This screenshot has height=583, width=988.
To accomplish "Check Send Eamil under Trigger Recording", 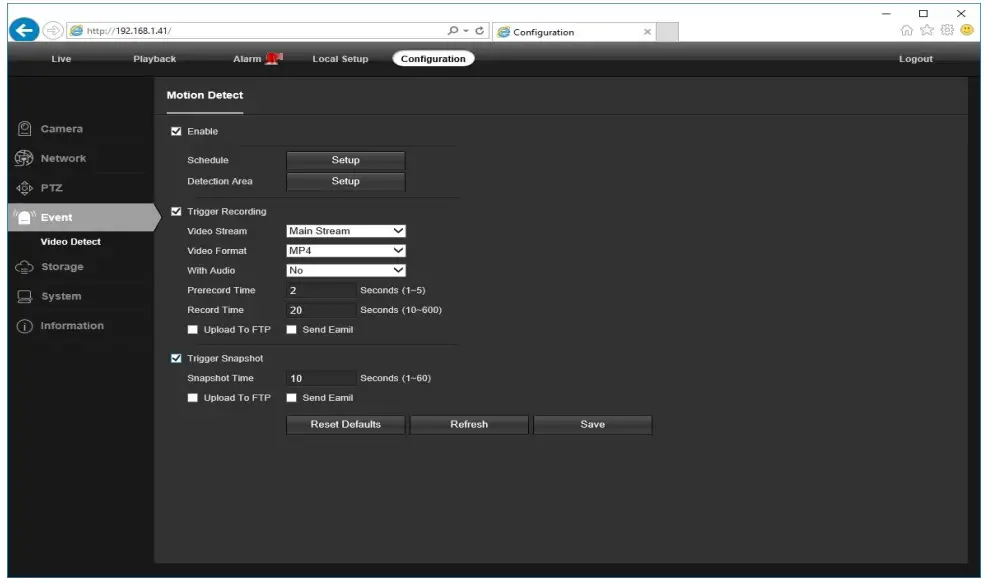I will (x=291, y=330).
